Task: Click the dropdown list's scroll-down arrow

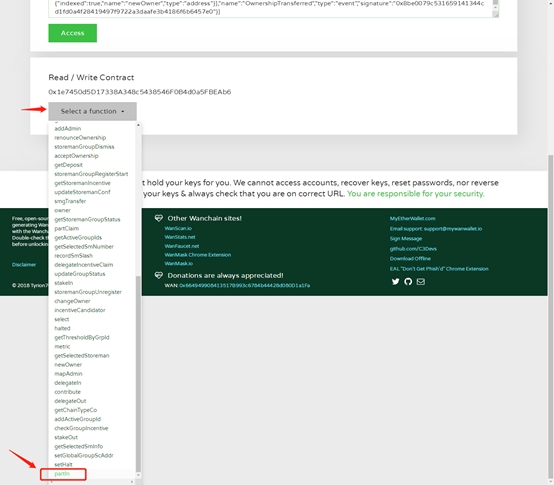Action: (138, 475)
